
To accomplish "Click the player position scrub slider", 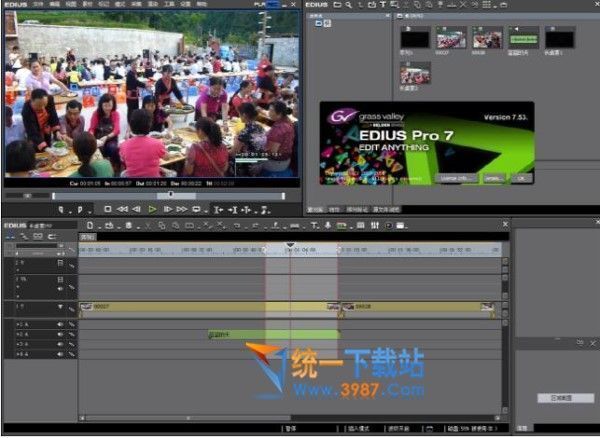I will pos(170,195).
